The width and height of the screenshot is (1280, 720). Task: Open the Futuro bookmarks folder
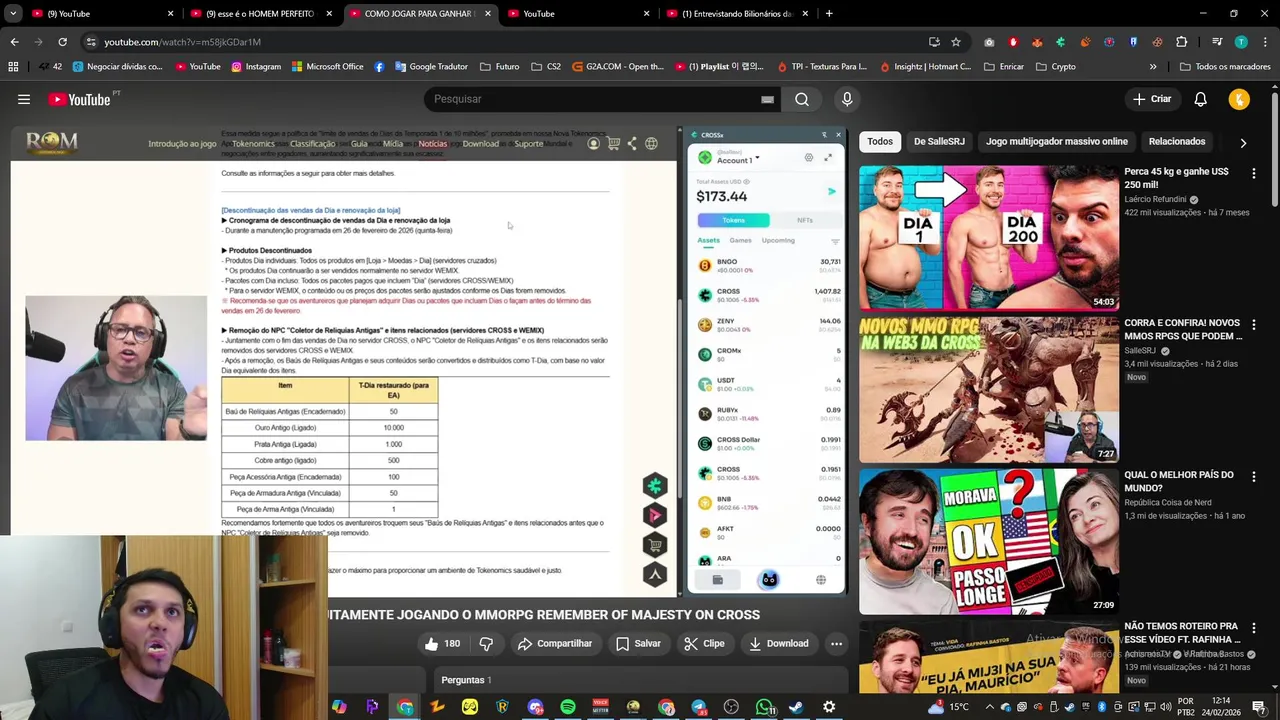tap(499, 67)
